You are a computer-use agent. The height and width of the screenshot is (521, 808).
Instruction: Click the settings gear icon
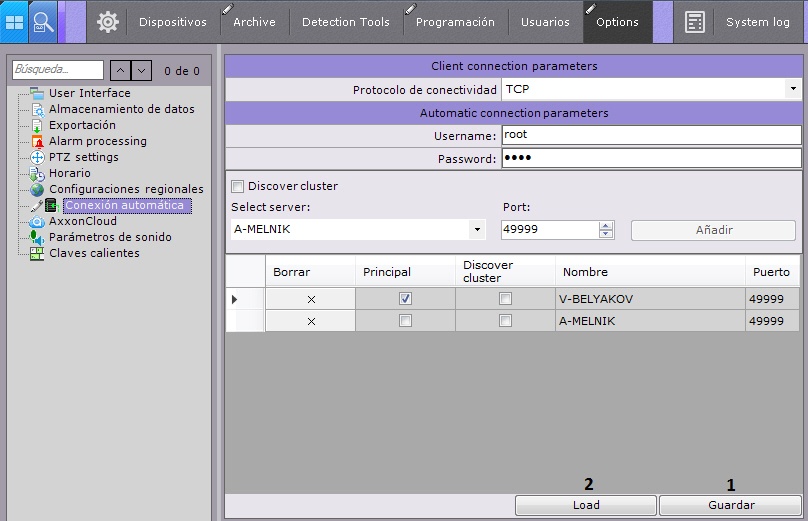click(x=107, y=22)
